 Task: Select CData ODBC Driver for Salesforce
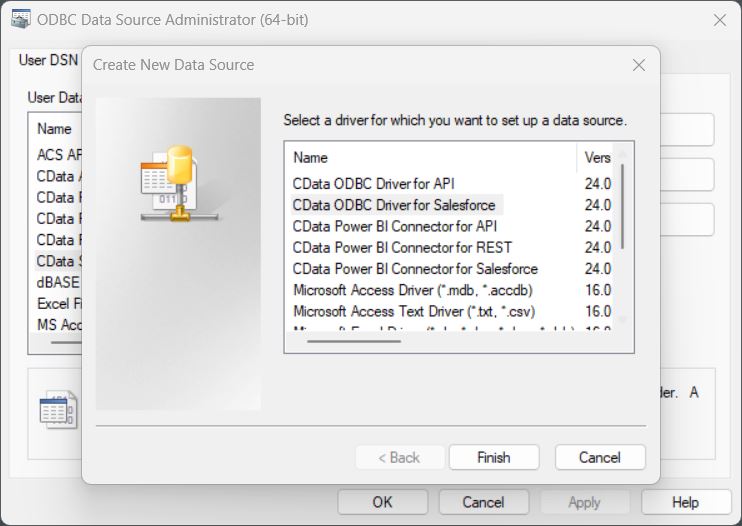coord(393,205)
